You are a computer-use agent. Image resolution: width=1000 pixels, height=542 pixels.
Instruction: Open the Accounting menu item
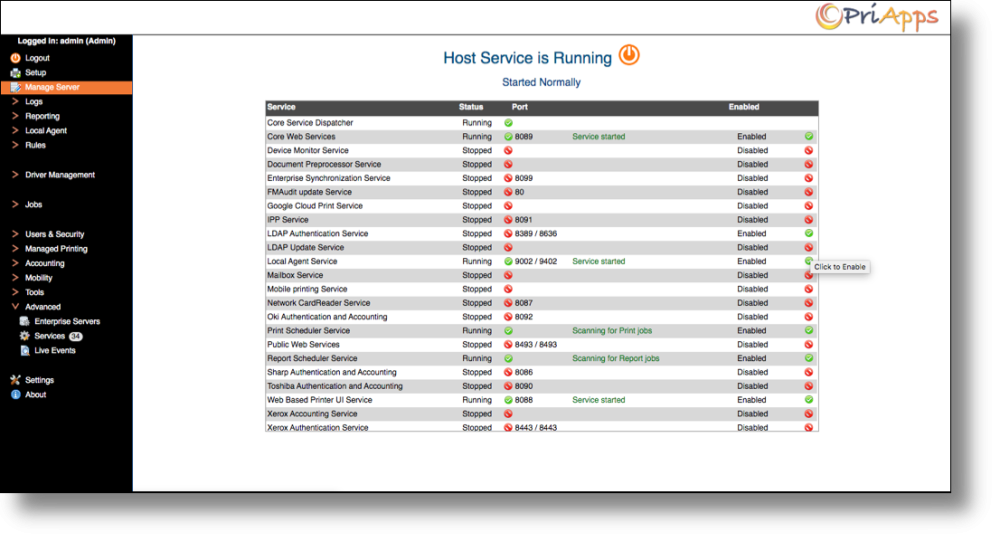[45, 263]
